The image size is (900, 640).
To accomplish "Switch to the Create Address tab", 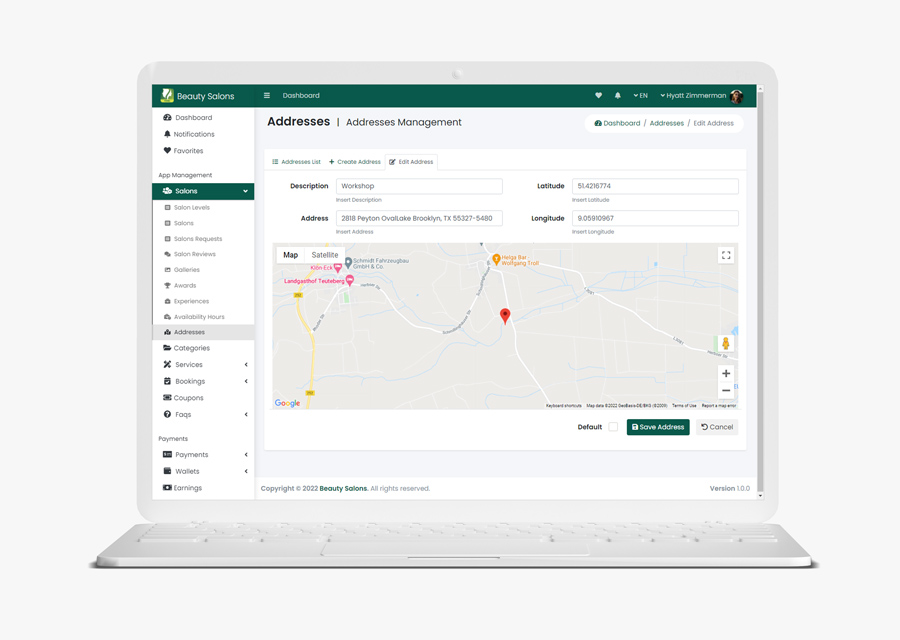I will [x=355, y=162].
